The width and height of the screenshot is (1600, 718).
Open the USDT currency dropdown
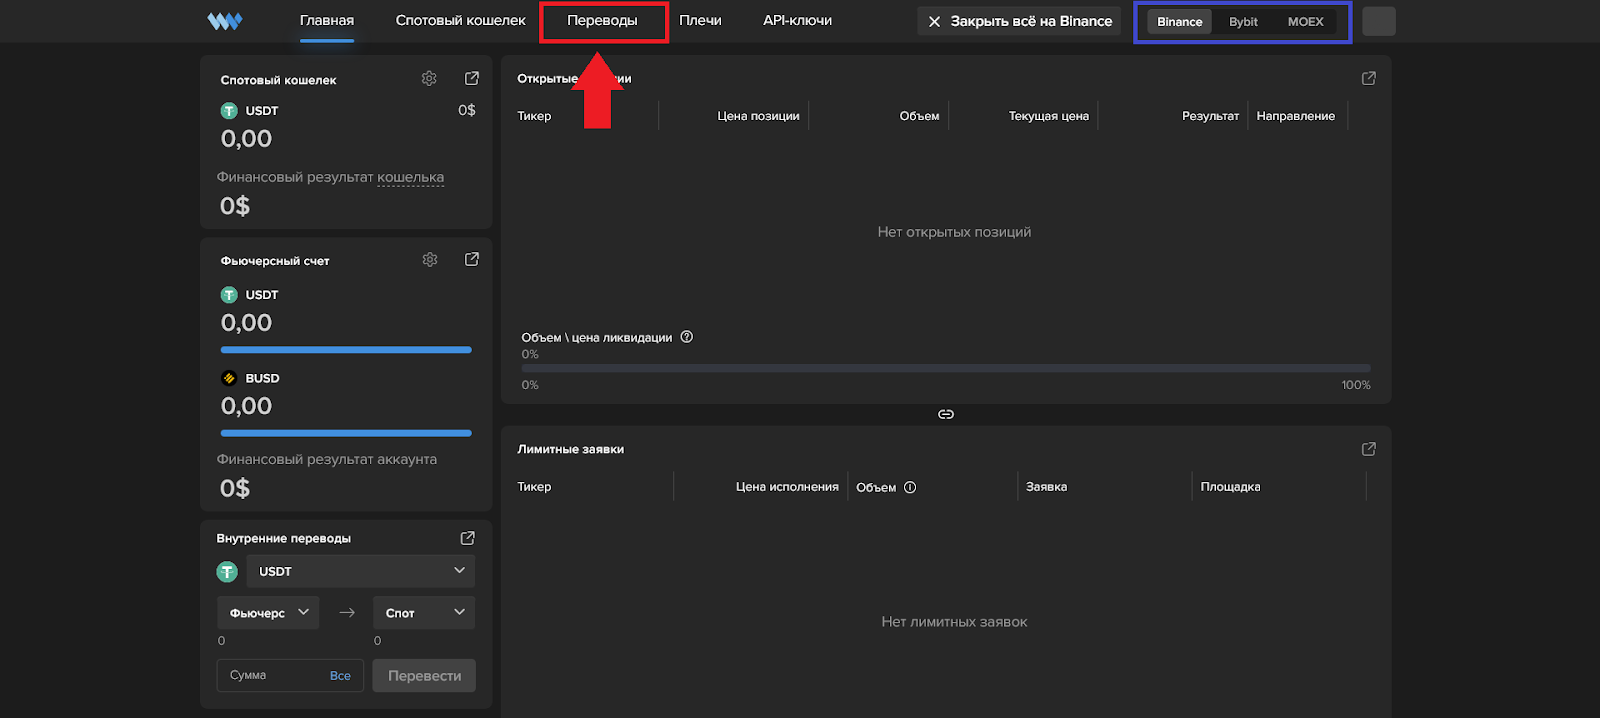(x=360, y=571)
